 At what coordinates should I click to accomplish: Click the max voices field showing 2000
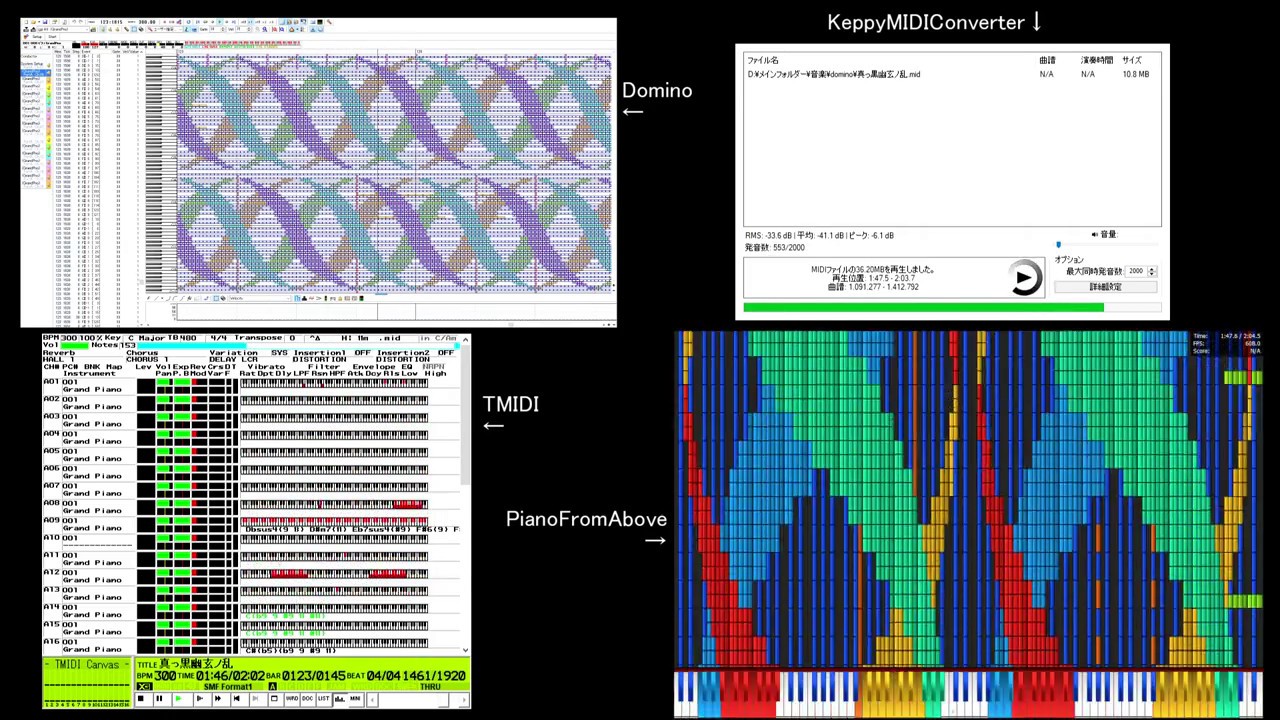click(1136, 271)
